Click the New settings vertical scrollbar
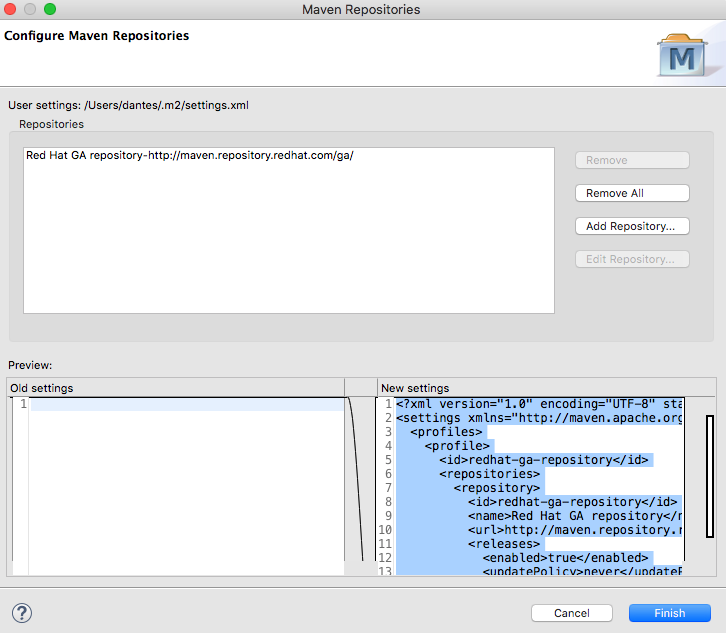This screenshot has height=633, width=726. coord(710,476)
